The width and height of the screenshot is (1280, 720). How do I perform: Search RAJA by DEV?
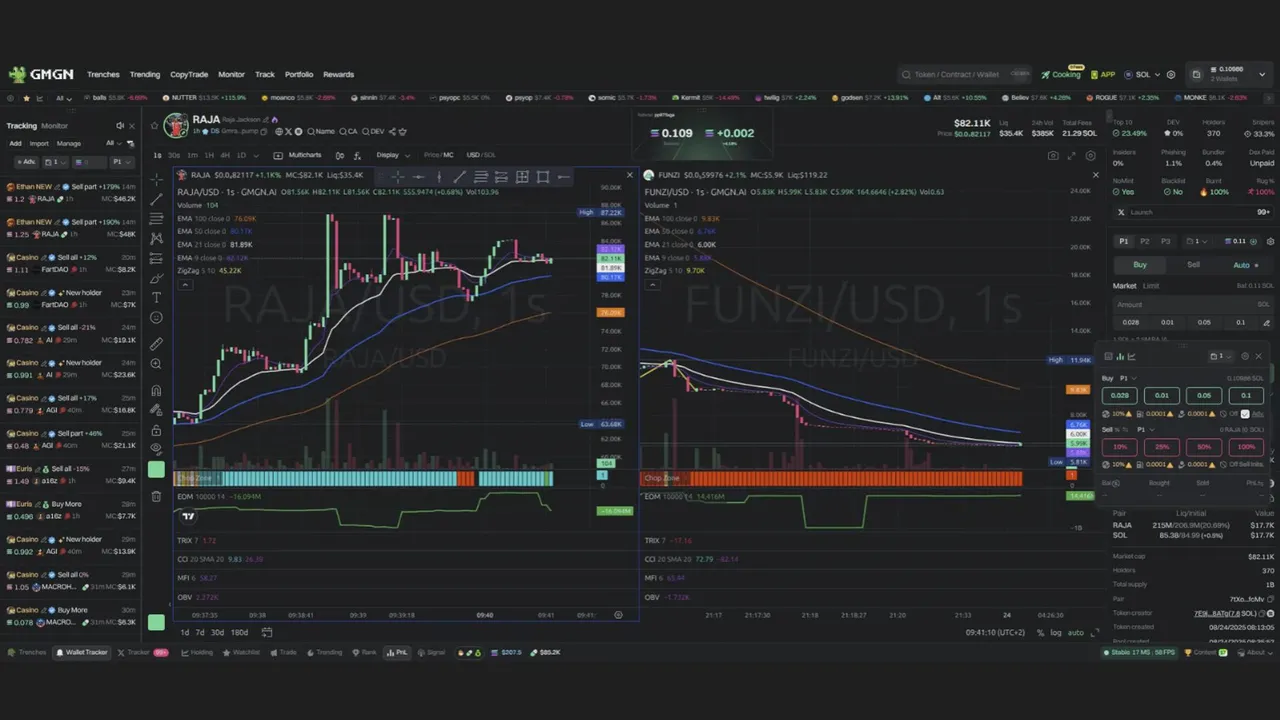click(374, 131)
